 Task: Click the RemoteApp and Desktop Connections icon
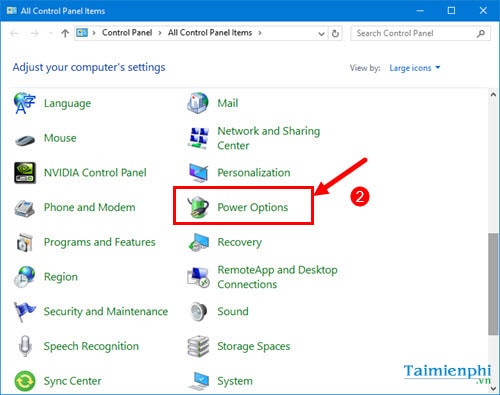(x=198, y=277)
